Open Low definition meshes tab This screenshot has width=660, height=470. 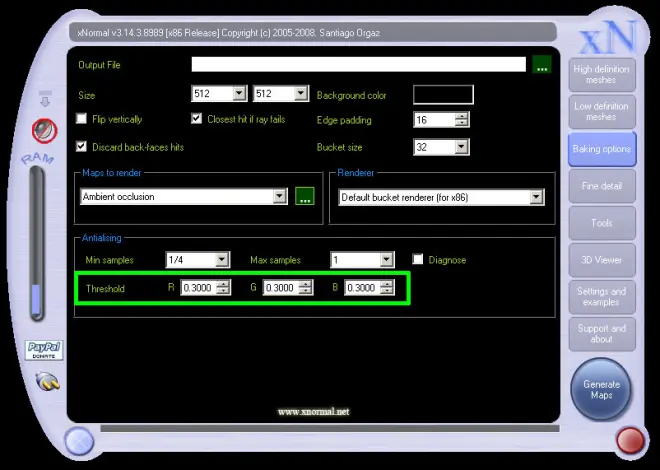tap(601, 112)
